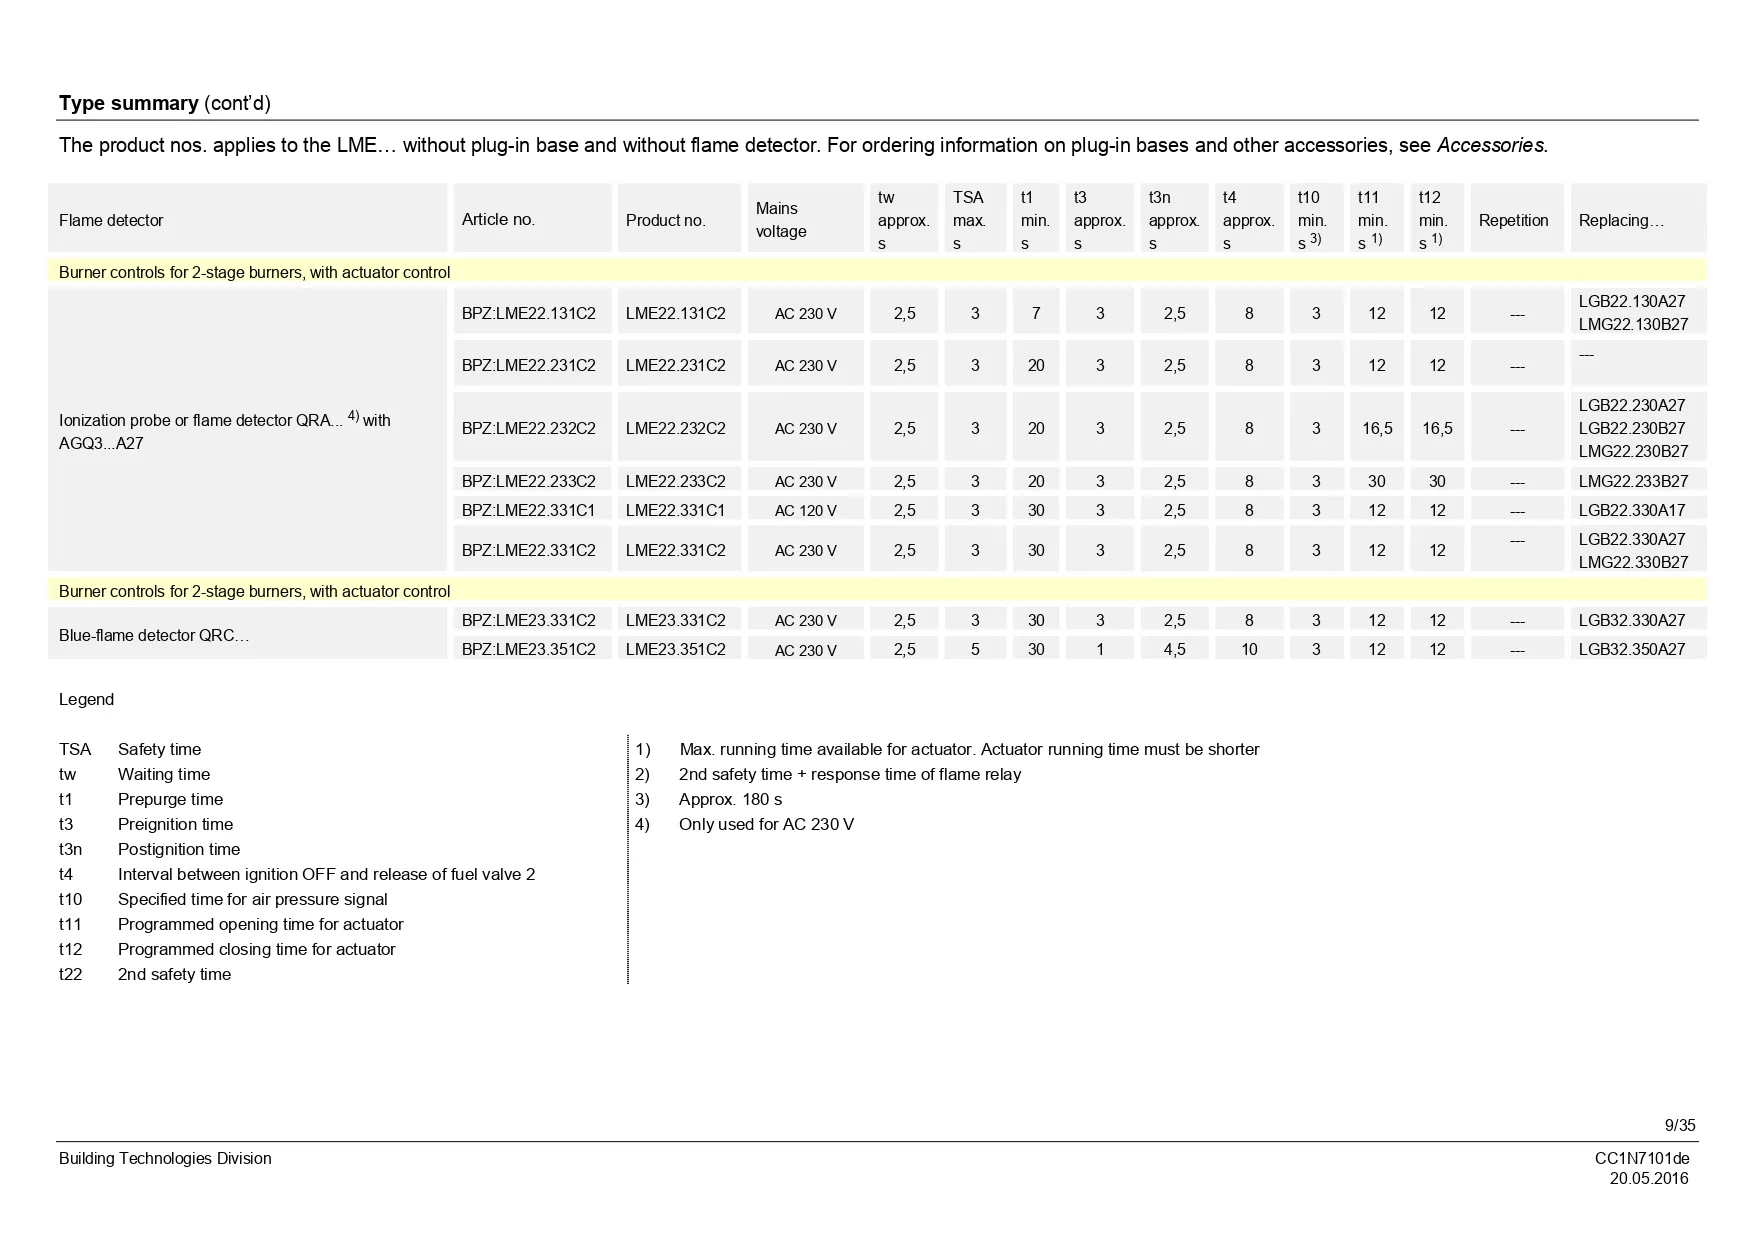1755x1241 pixels.
Task: Click 'Building Technologies Division' footer text
Action: 165,1158
